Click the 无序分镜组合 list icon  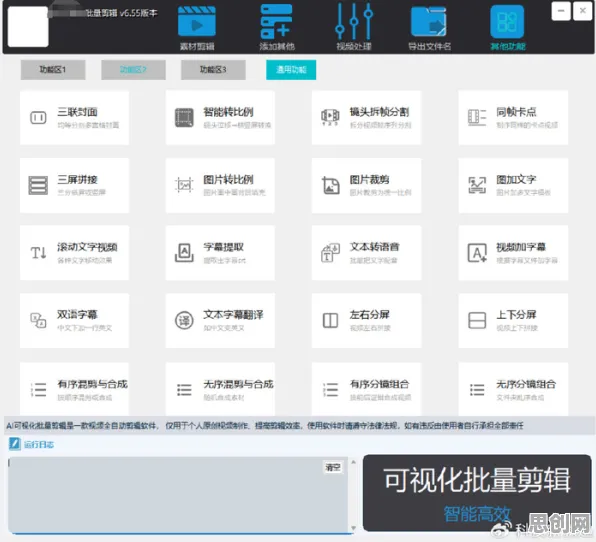coord(477,390)
